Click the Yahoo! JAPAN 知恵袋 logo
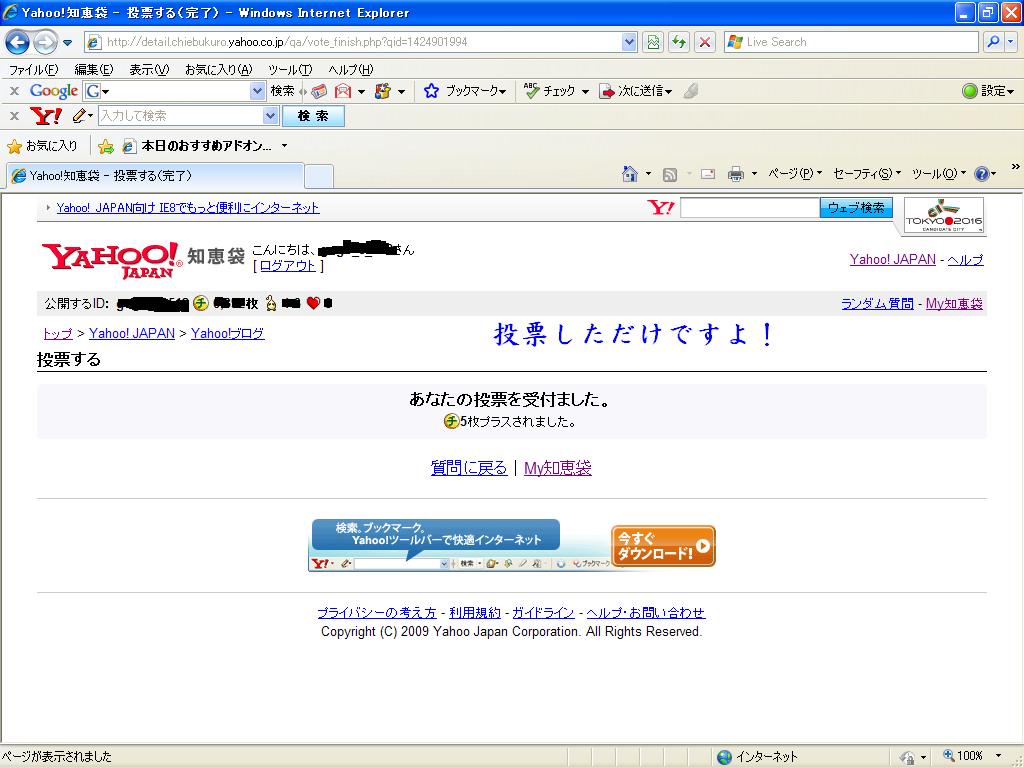This screenshot has width=1024, height=768. (142, 259)
